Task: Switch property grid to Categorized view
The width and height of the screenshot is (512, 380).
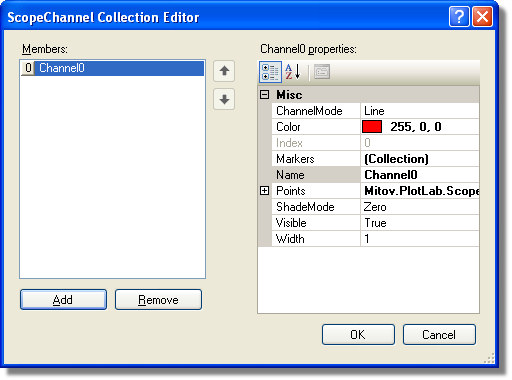Action: pyautogui.click(x=270, y=72)
